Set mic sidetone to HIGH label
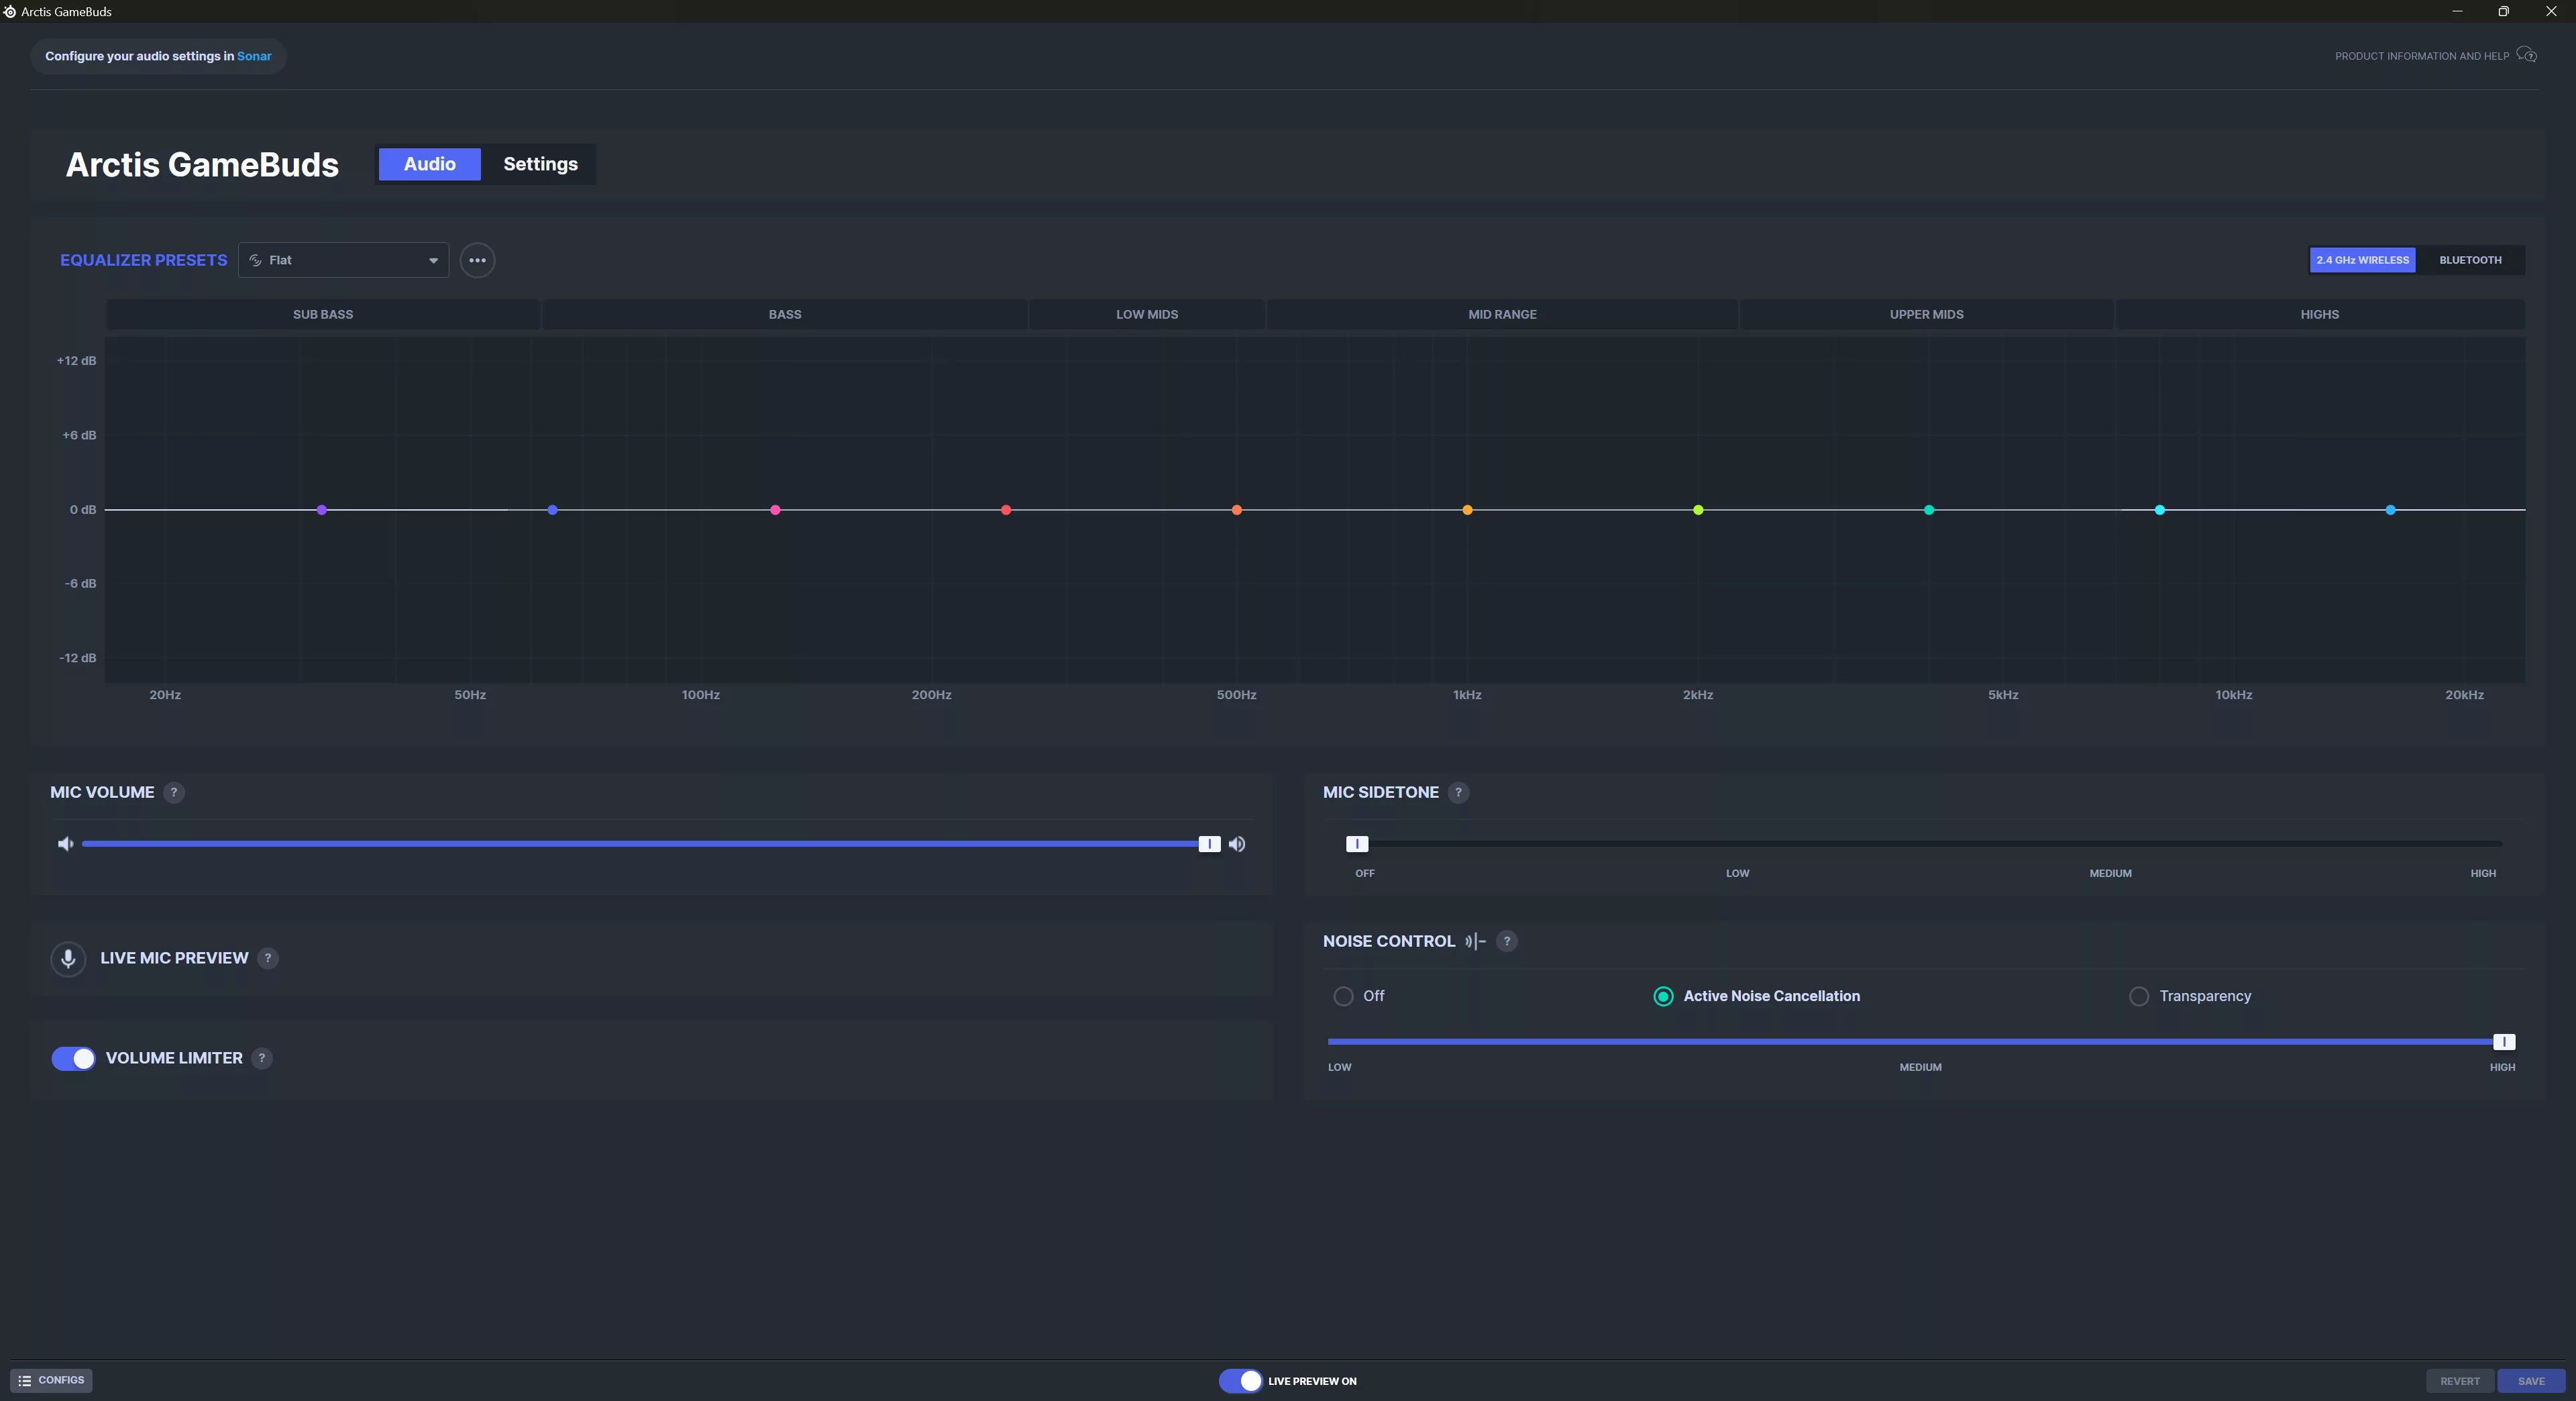Viewport: 2576px width, 1401px height. (2483, 873)
